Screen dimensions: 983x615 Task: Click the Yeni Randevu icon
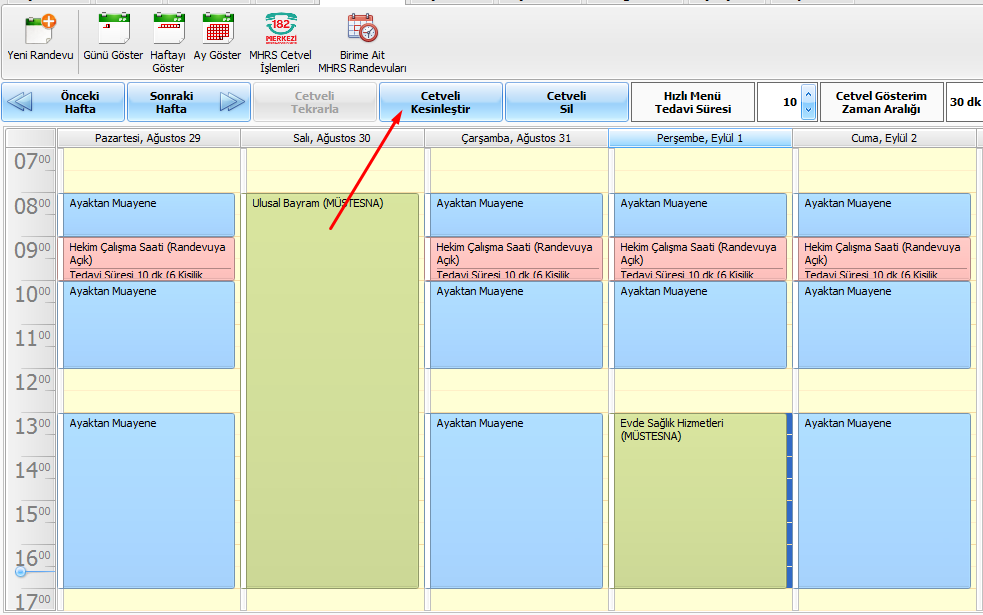point(39,29)
